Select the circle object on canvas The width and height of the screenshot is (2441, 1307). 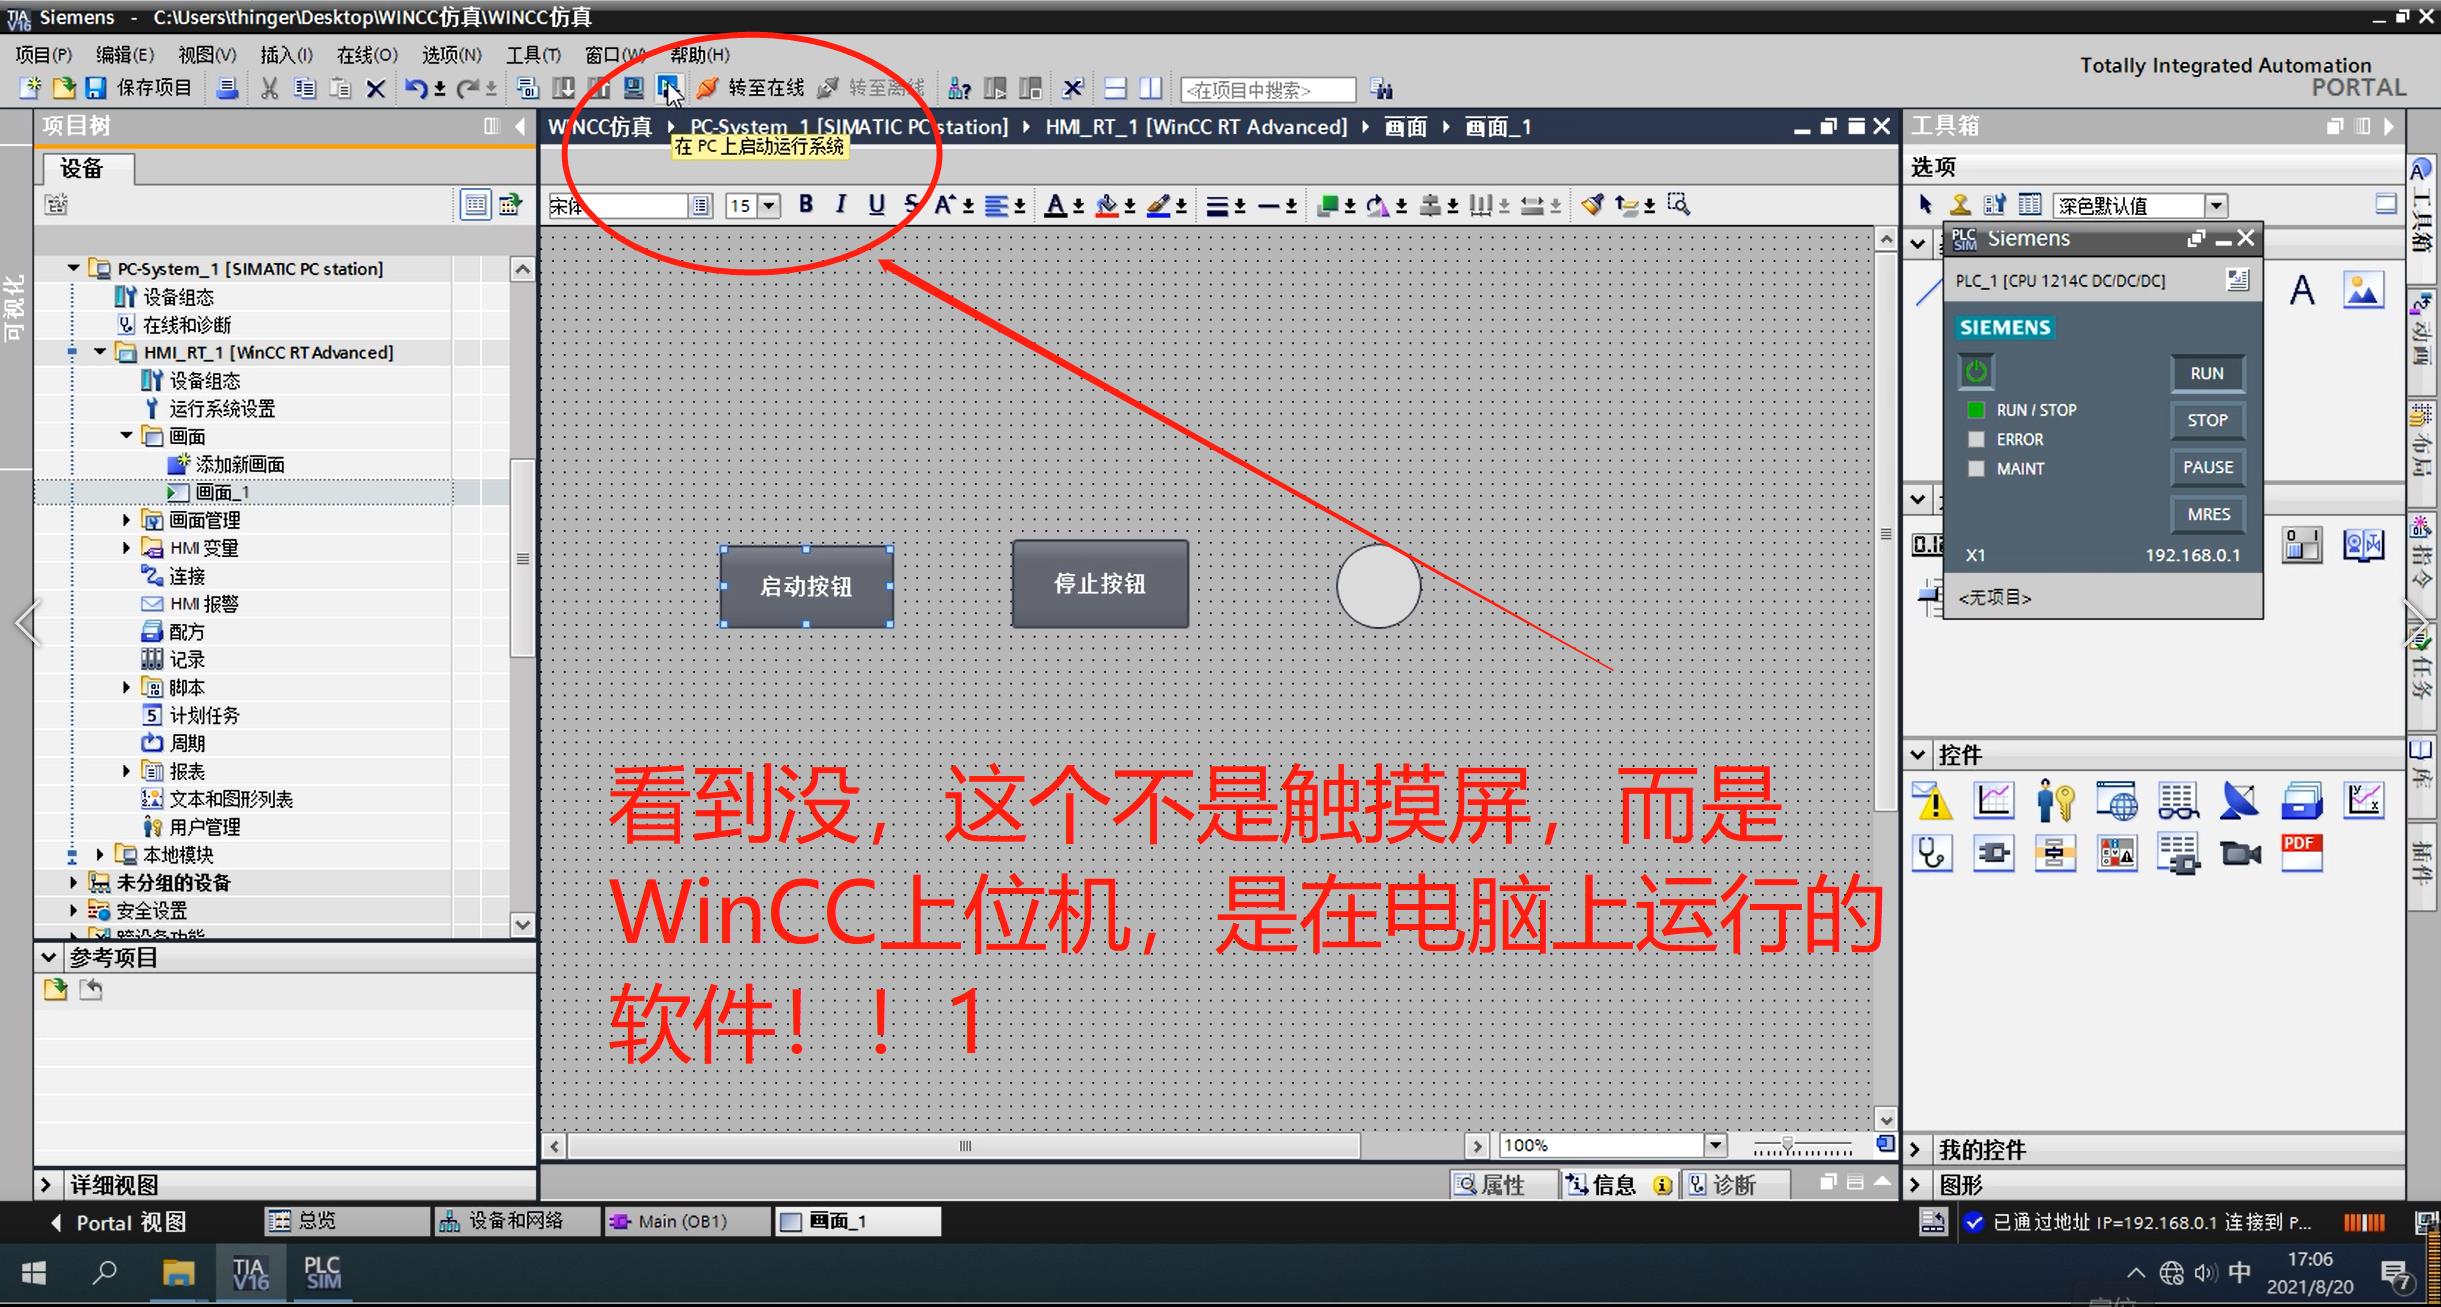(1378, 586)
